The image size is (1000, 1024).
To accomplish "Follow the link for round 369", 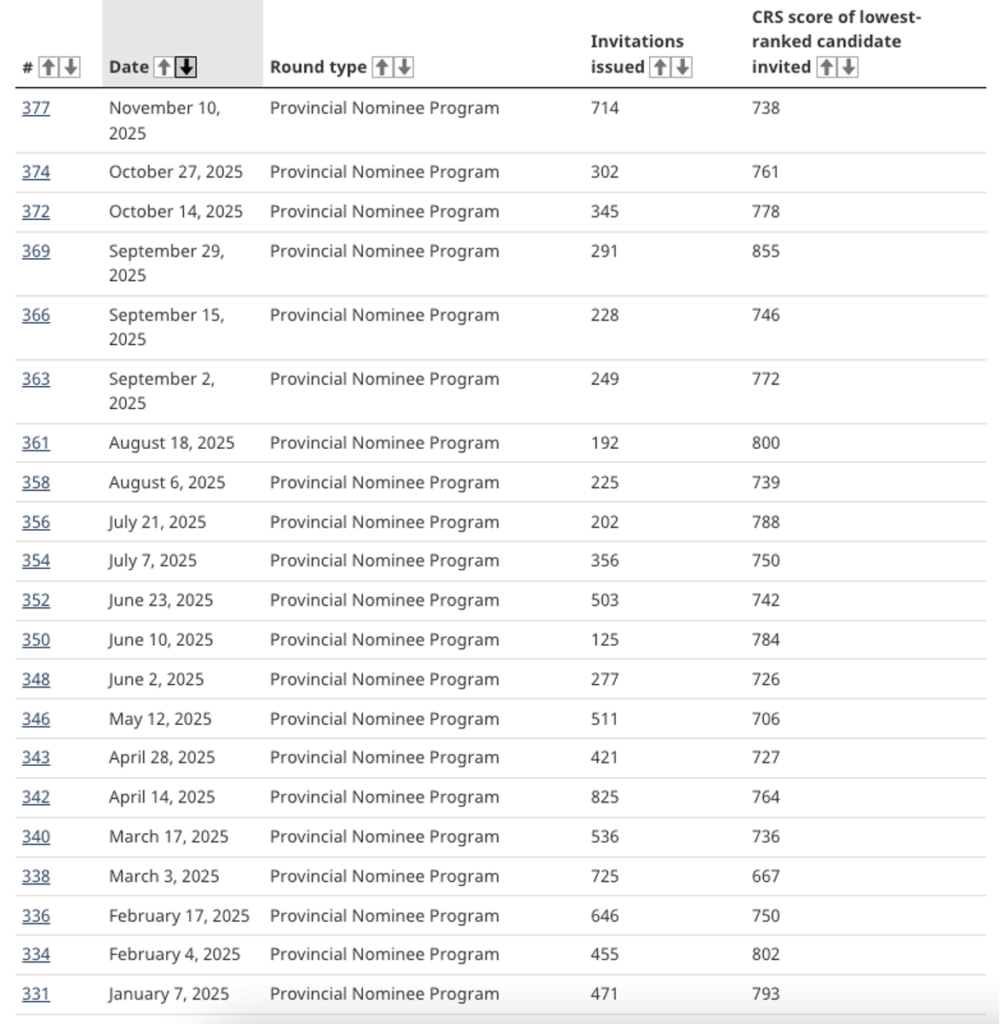I will (x=36, y=251).
